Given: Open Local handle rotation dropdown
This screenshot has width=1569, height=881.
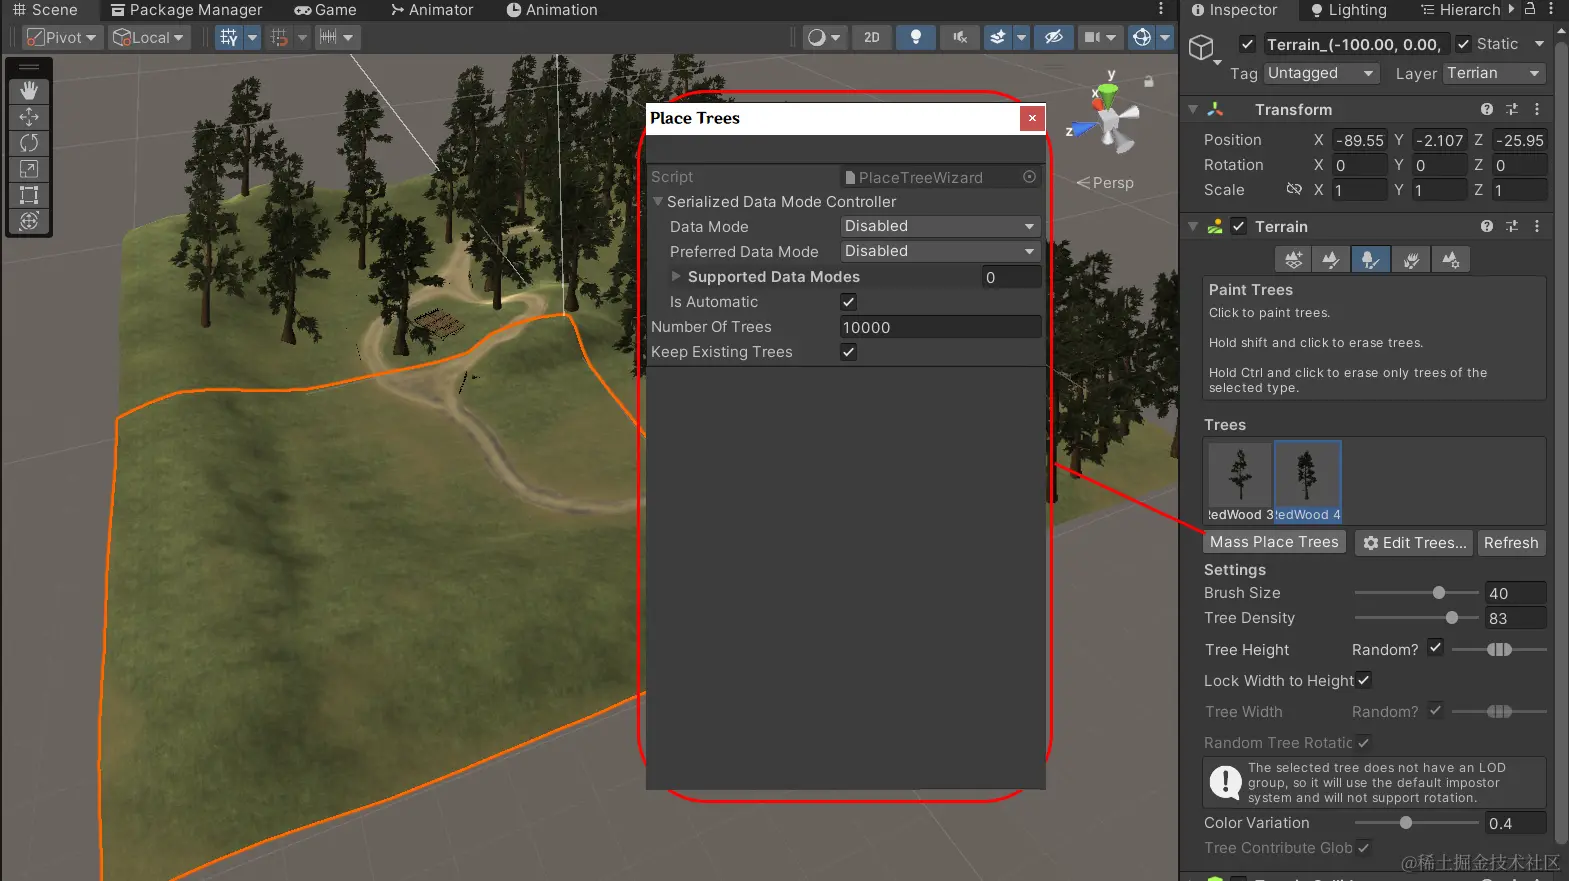Looking at the screenshot, I should (149, 37).
